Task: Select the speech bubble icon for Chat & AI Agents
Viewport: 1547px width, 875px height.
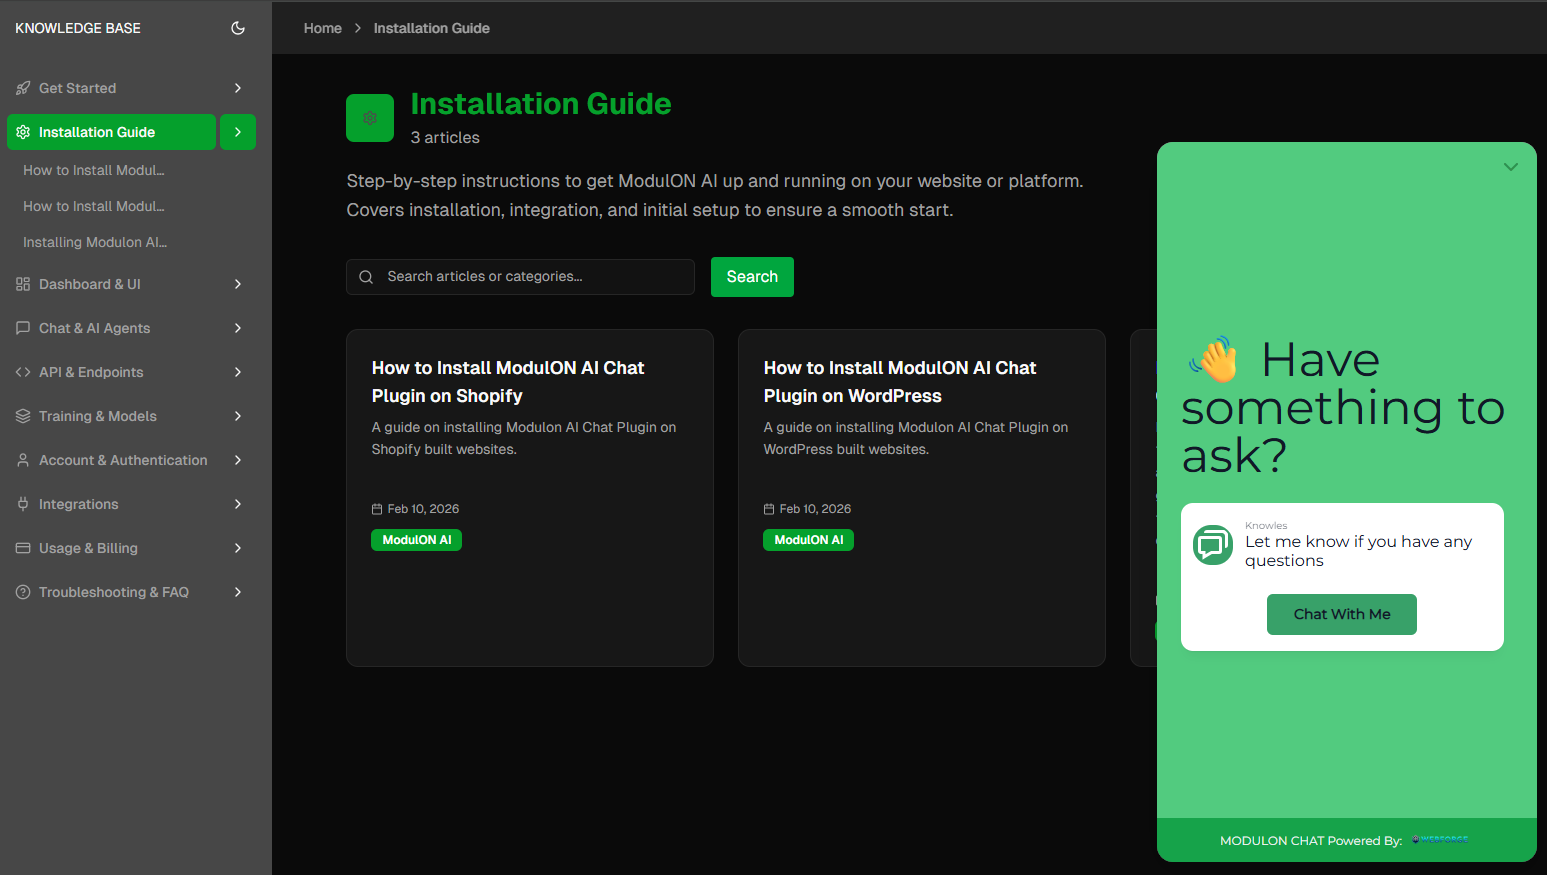Action: (21, 328)
